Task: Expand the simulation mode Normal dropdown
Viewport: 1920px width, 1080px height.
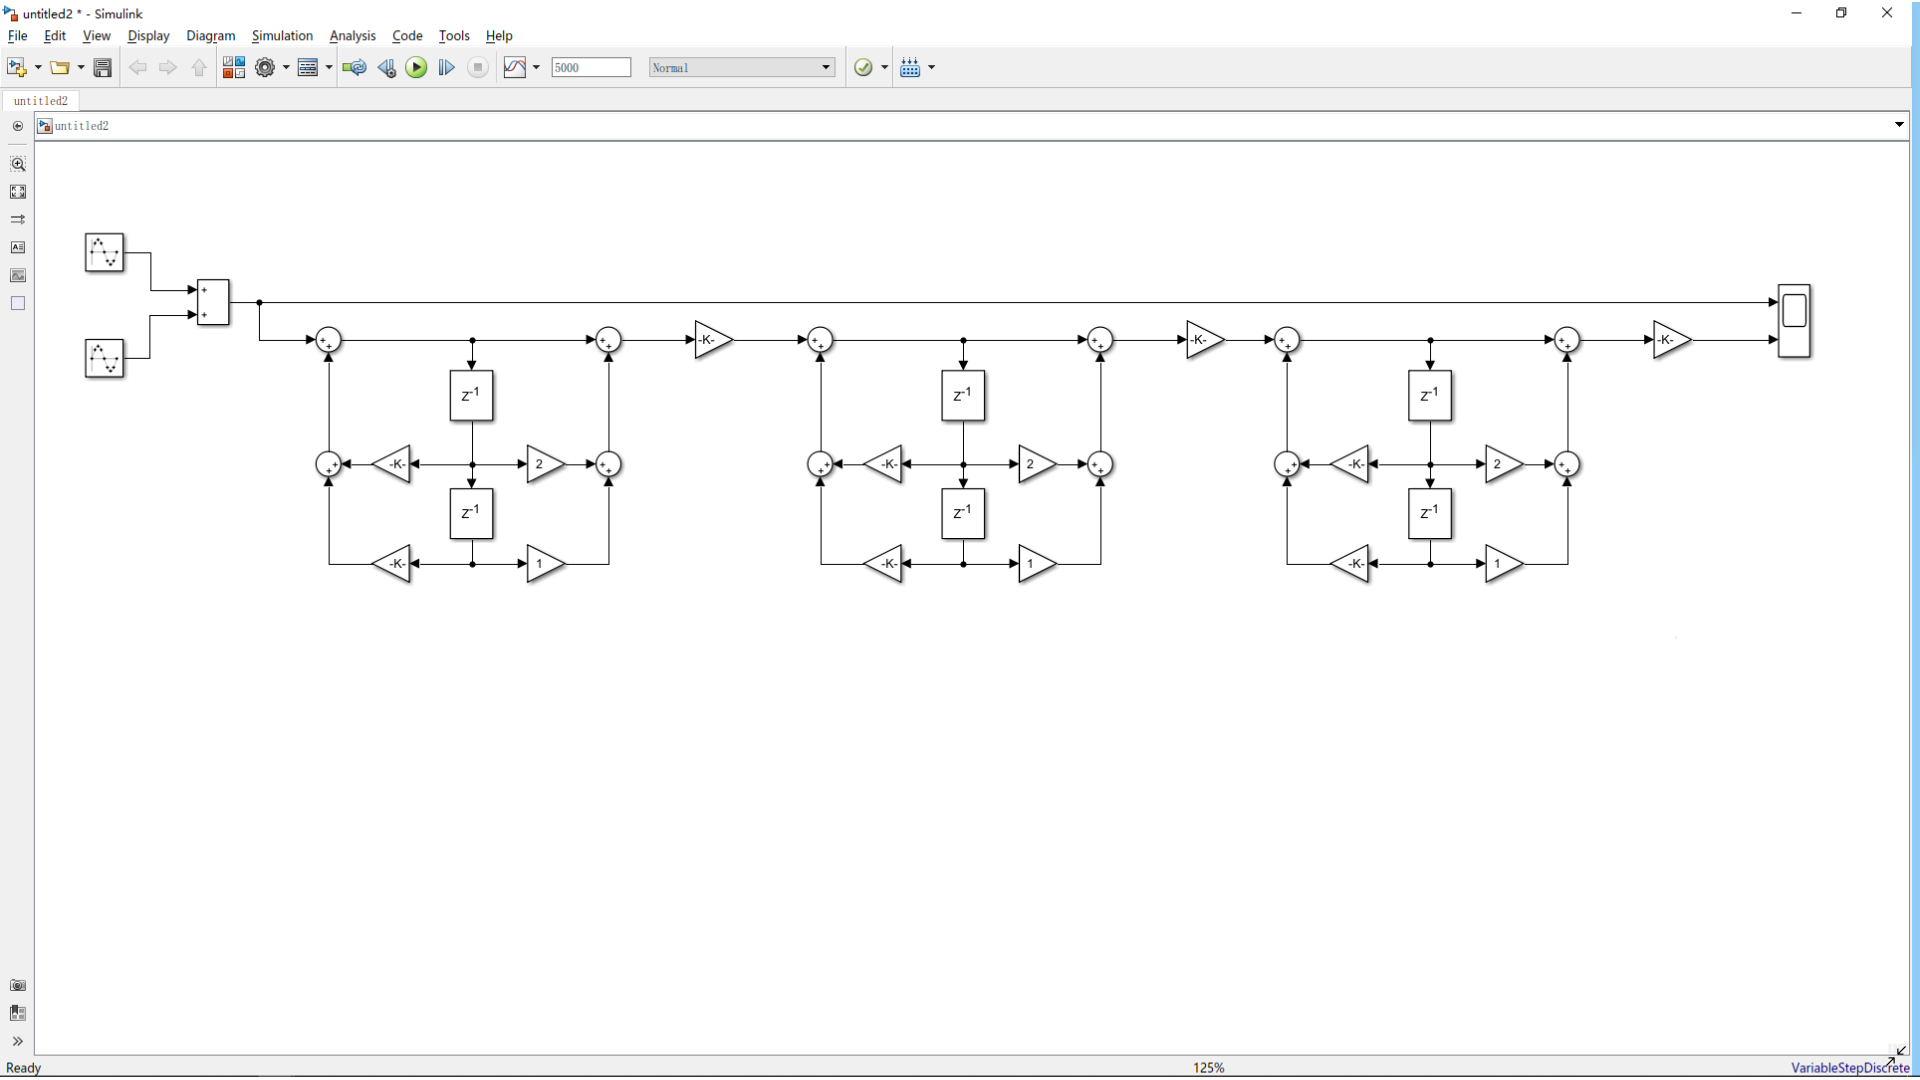Action: tap(826, 67)
